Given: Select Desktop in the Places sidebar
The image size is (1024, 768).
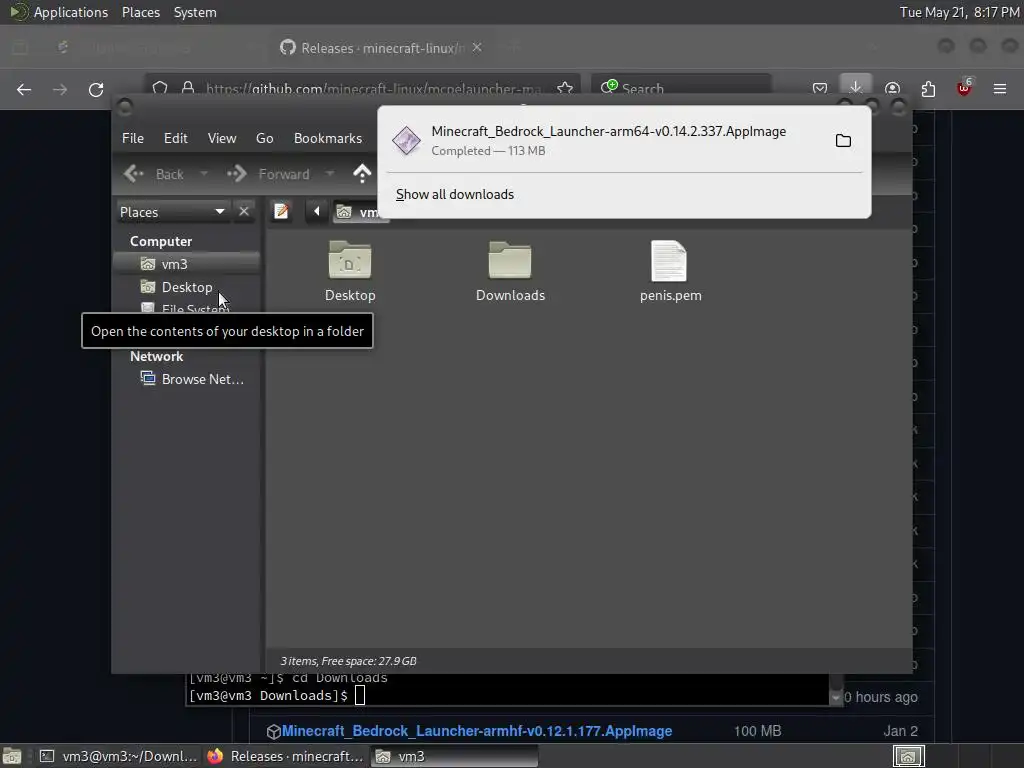Looking at the screenshot, I should (187, 287).
